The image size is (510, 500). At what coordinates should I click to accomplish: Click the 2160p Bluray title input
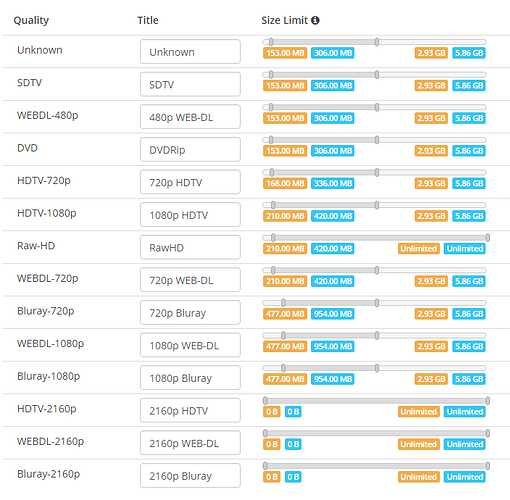click(x=190, y=476)
